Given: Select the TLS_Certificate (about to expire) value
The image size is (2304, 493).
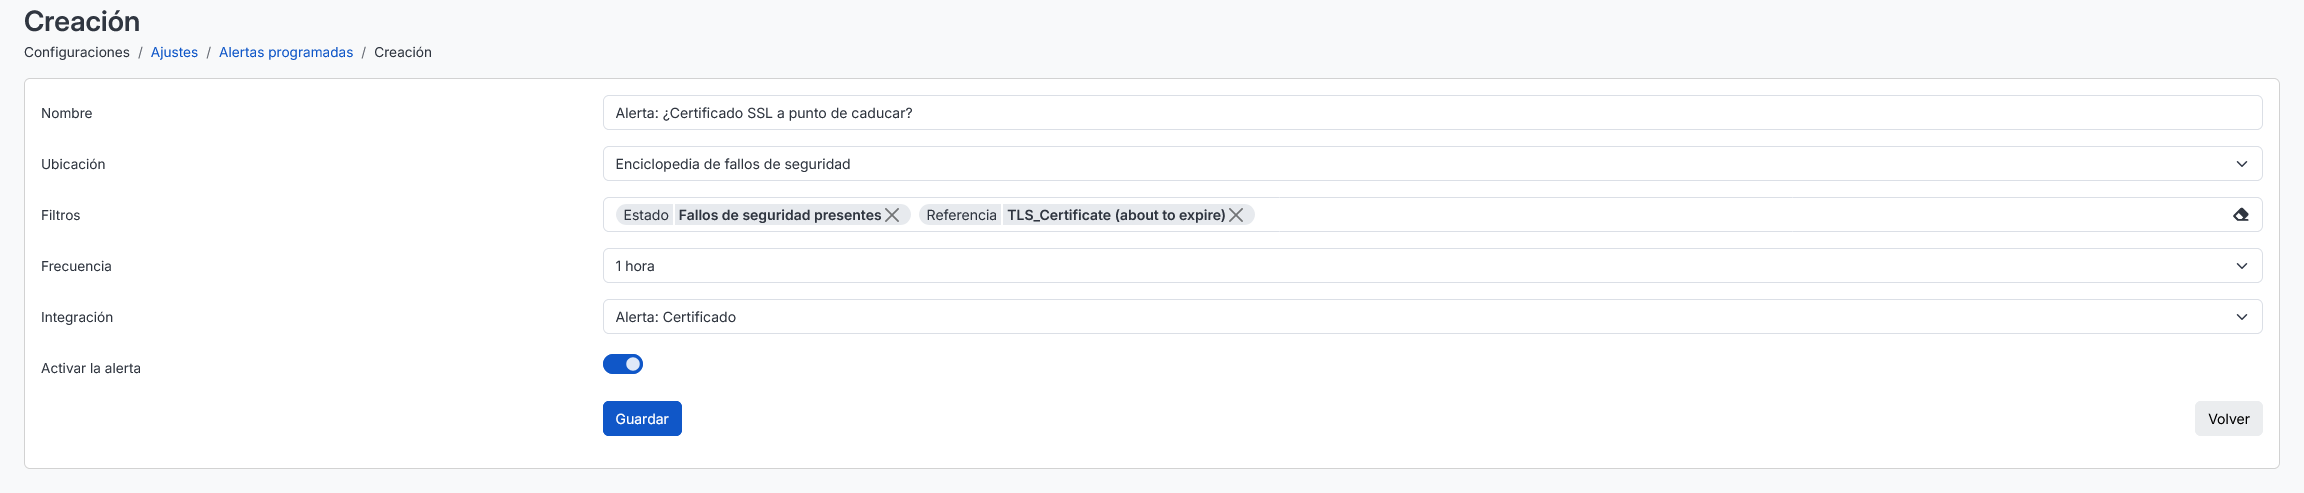Looking at the screenshot, I should tap(1116, 215).
